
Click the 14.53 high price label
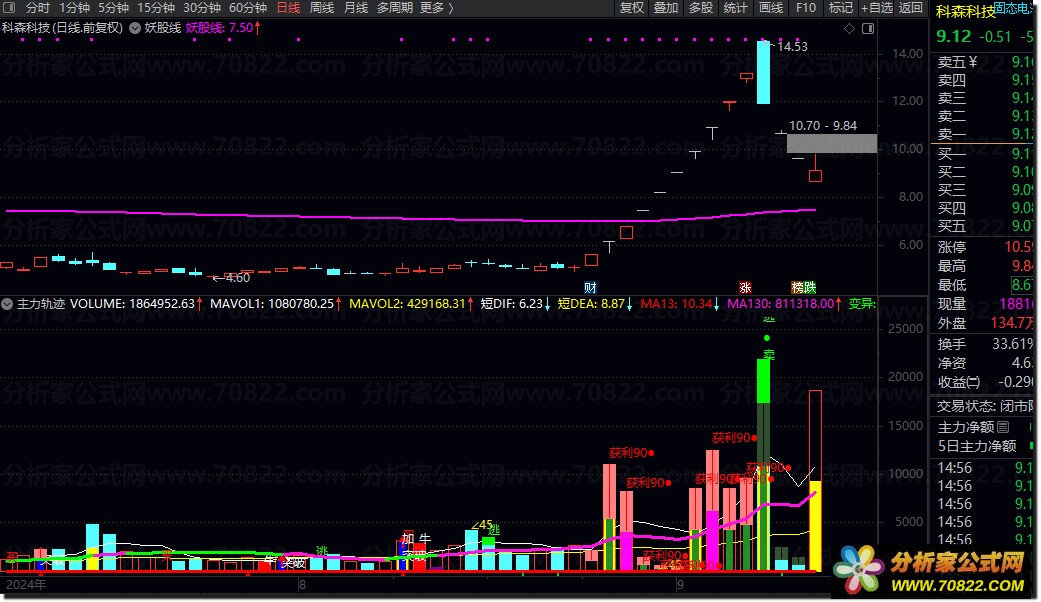point(792,46)
